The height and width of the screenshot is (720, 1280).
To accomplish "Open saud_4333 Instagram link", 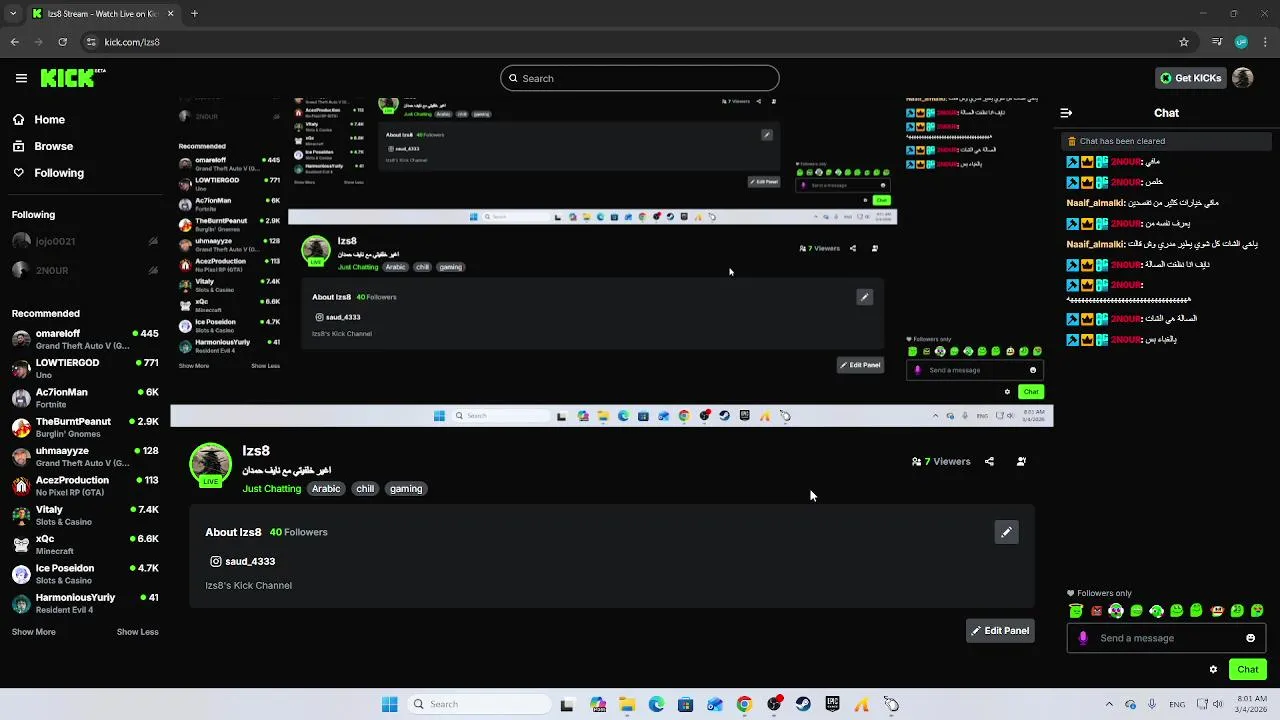I will pos(243,561).
